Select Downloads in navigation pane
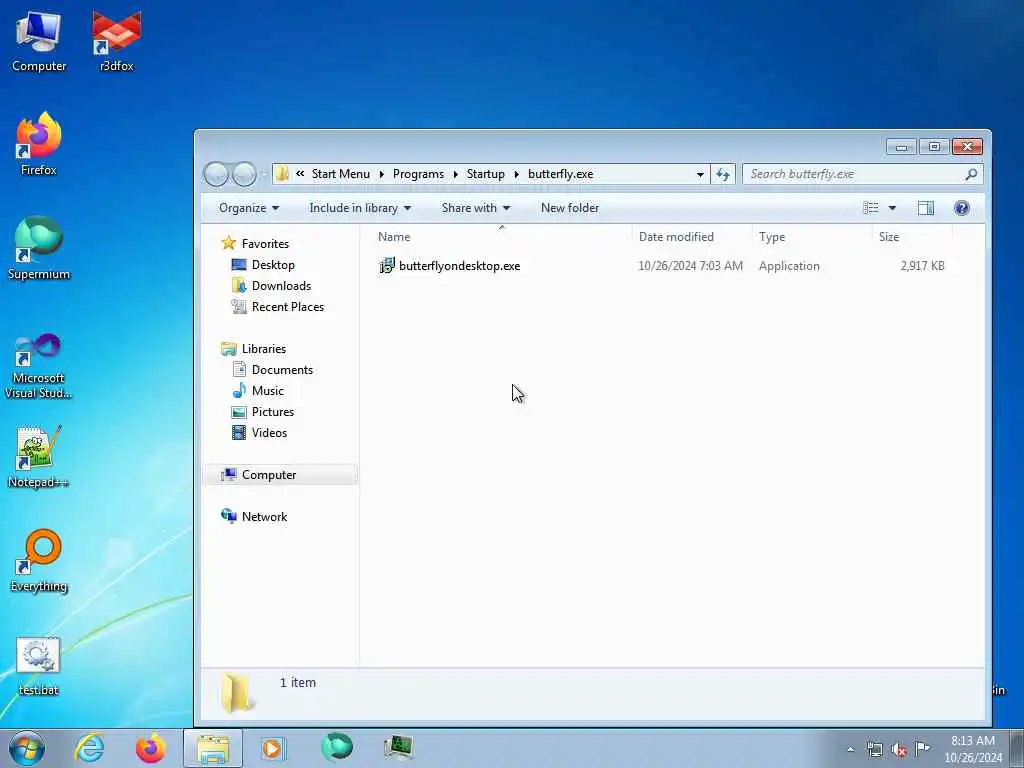 coord(281,285)
